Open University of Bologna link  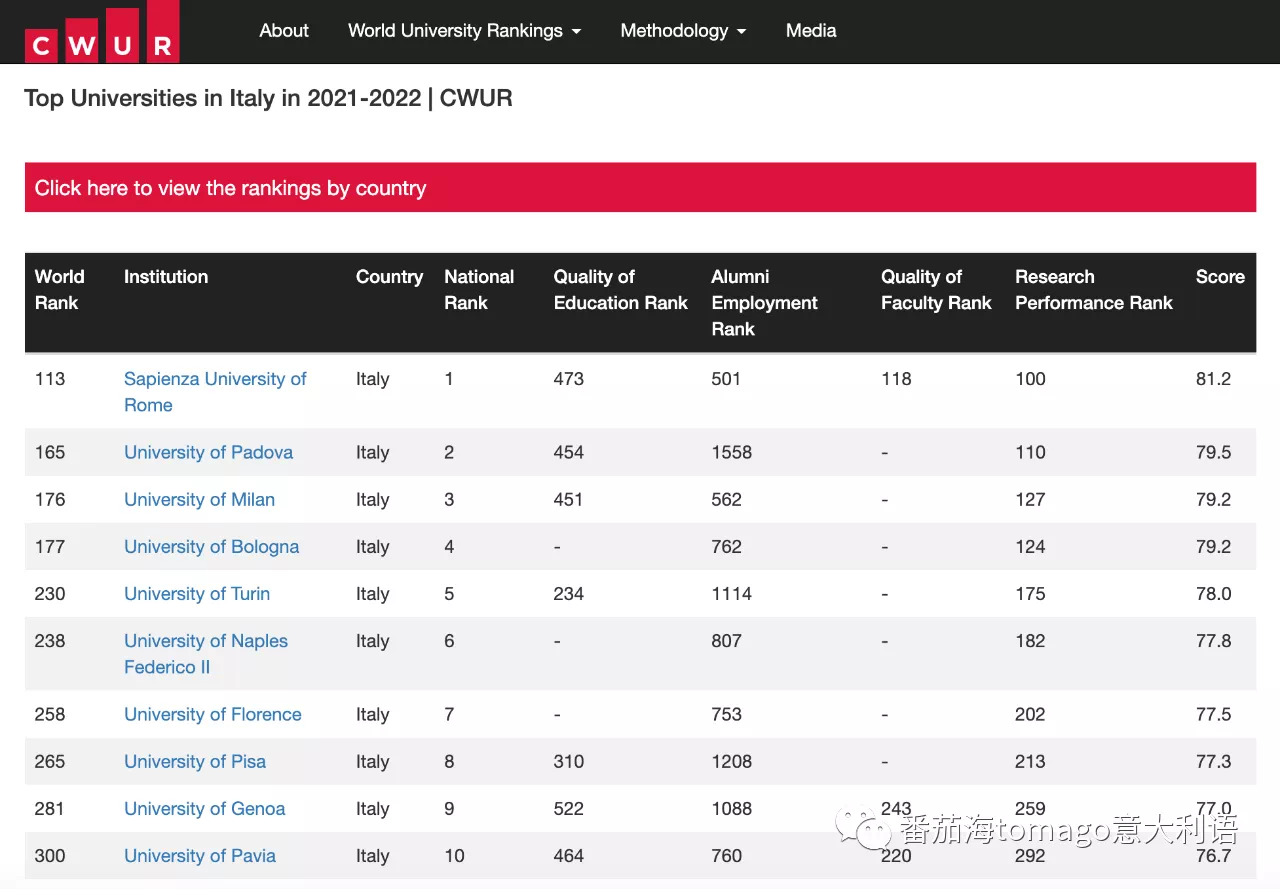pos(211,547)
